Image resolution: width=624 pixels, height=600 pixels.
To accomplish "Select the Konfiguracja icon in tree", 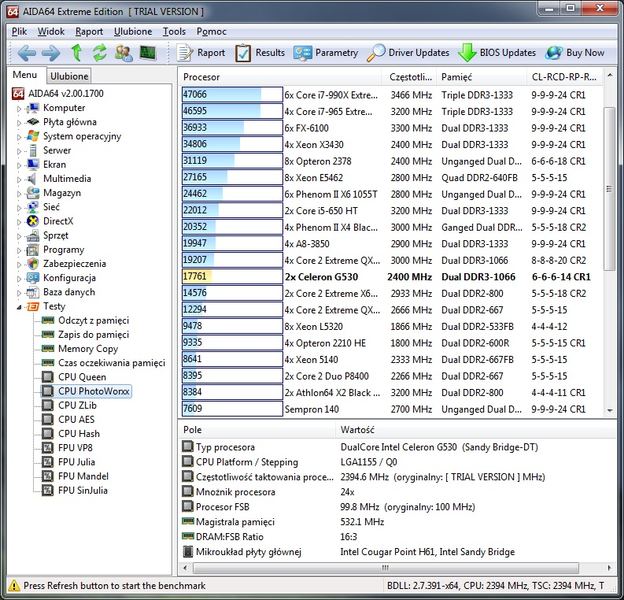I will click(x=32, y=278).
